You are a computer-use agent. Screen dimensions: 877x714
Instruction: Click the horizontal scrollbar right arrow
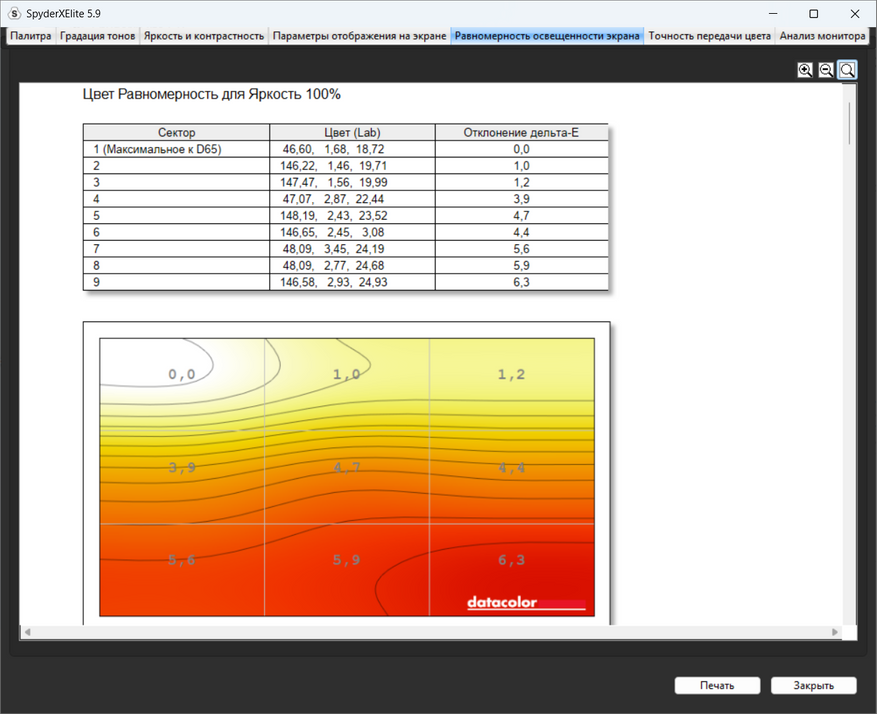[x=835, y=632]
